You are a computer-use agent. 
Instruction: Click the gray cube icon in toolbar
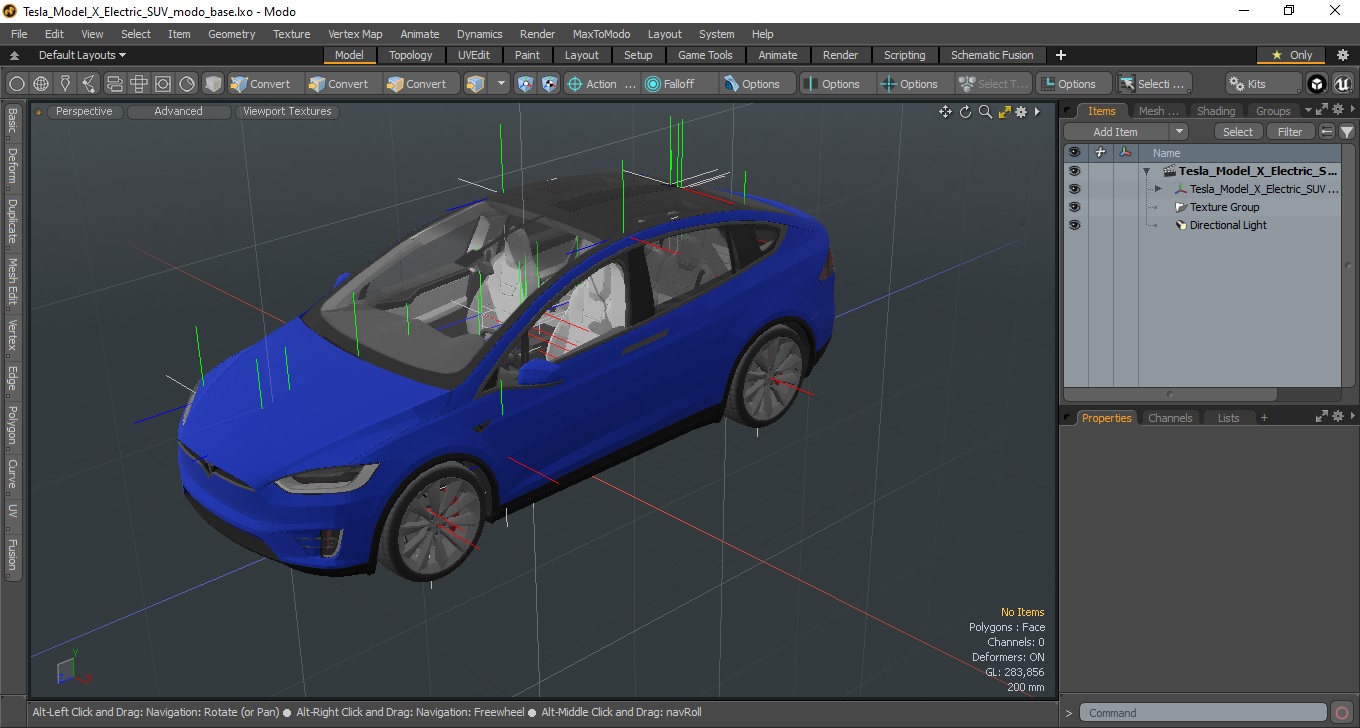point(213,84)
